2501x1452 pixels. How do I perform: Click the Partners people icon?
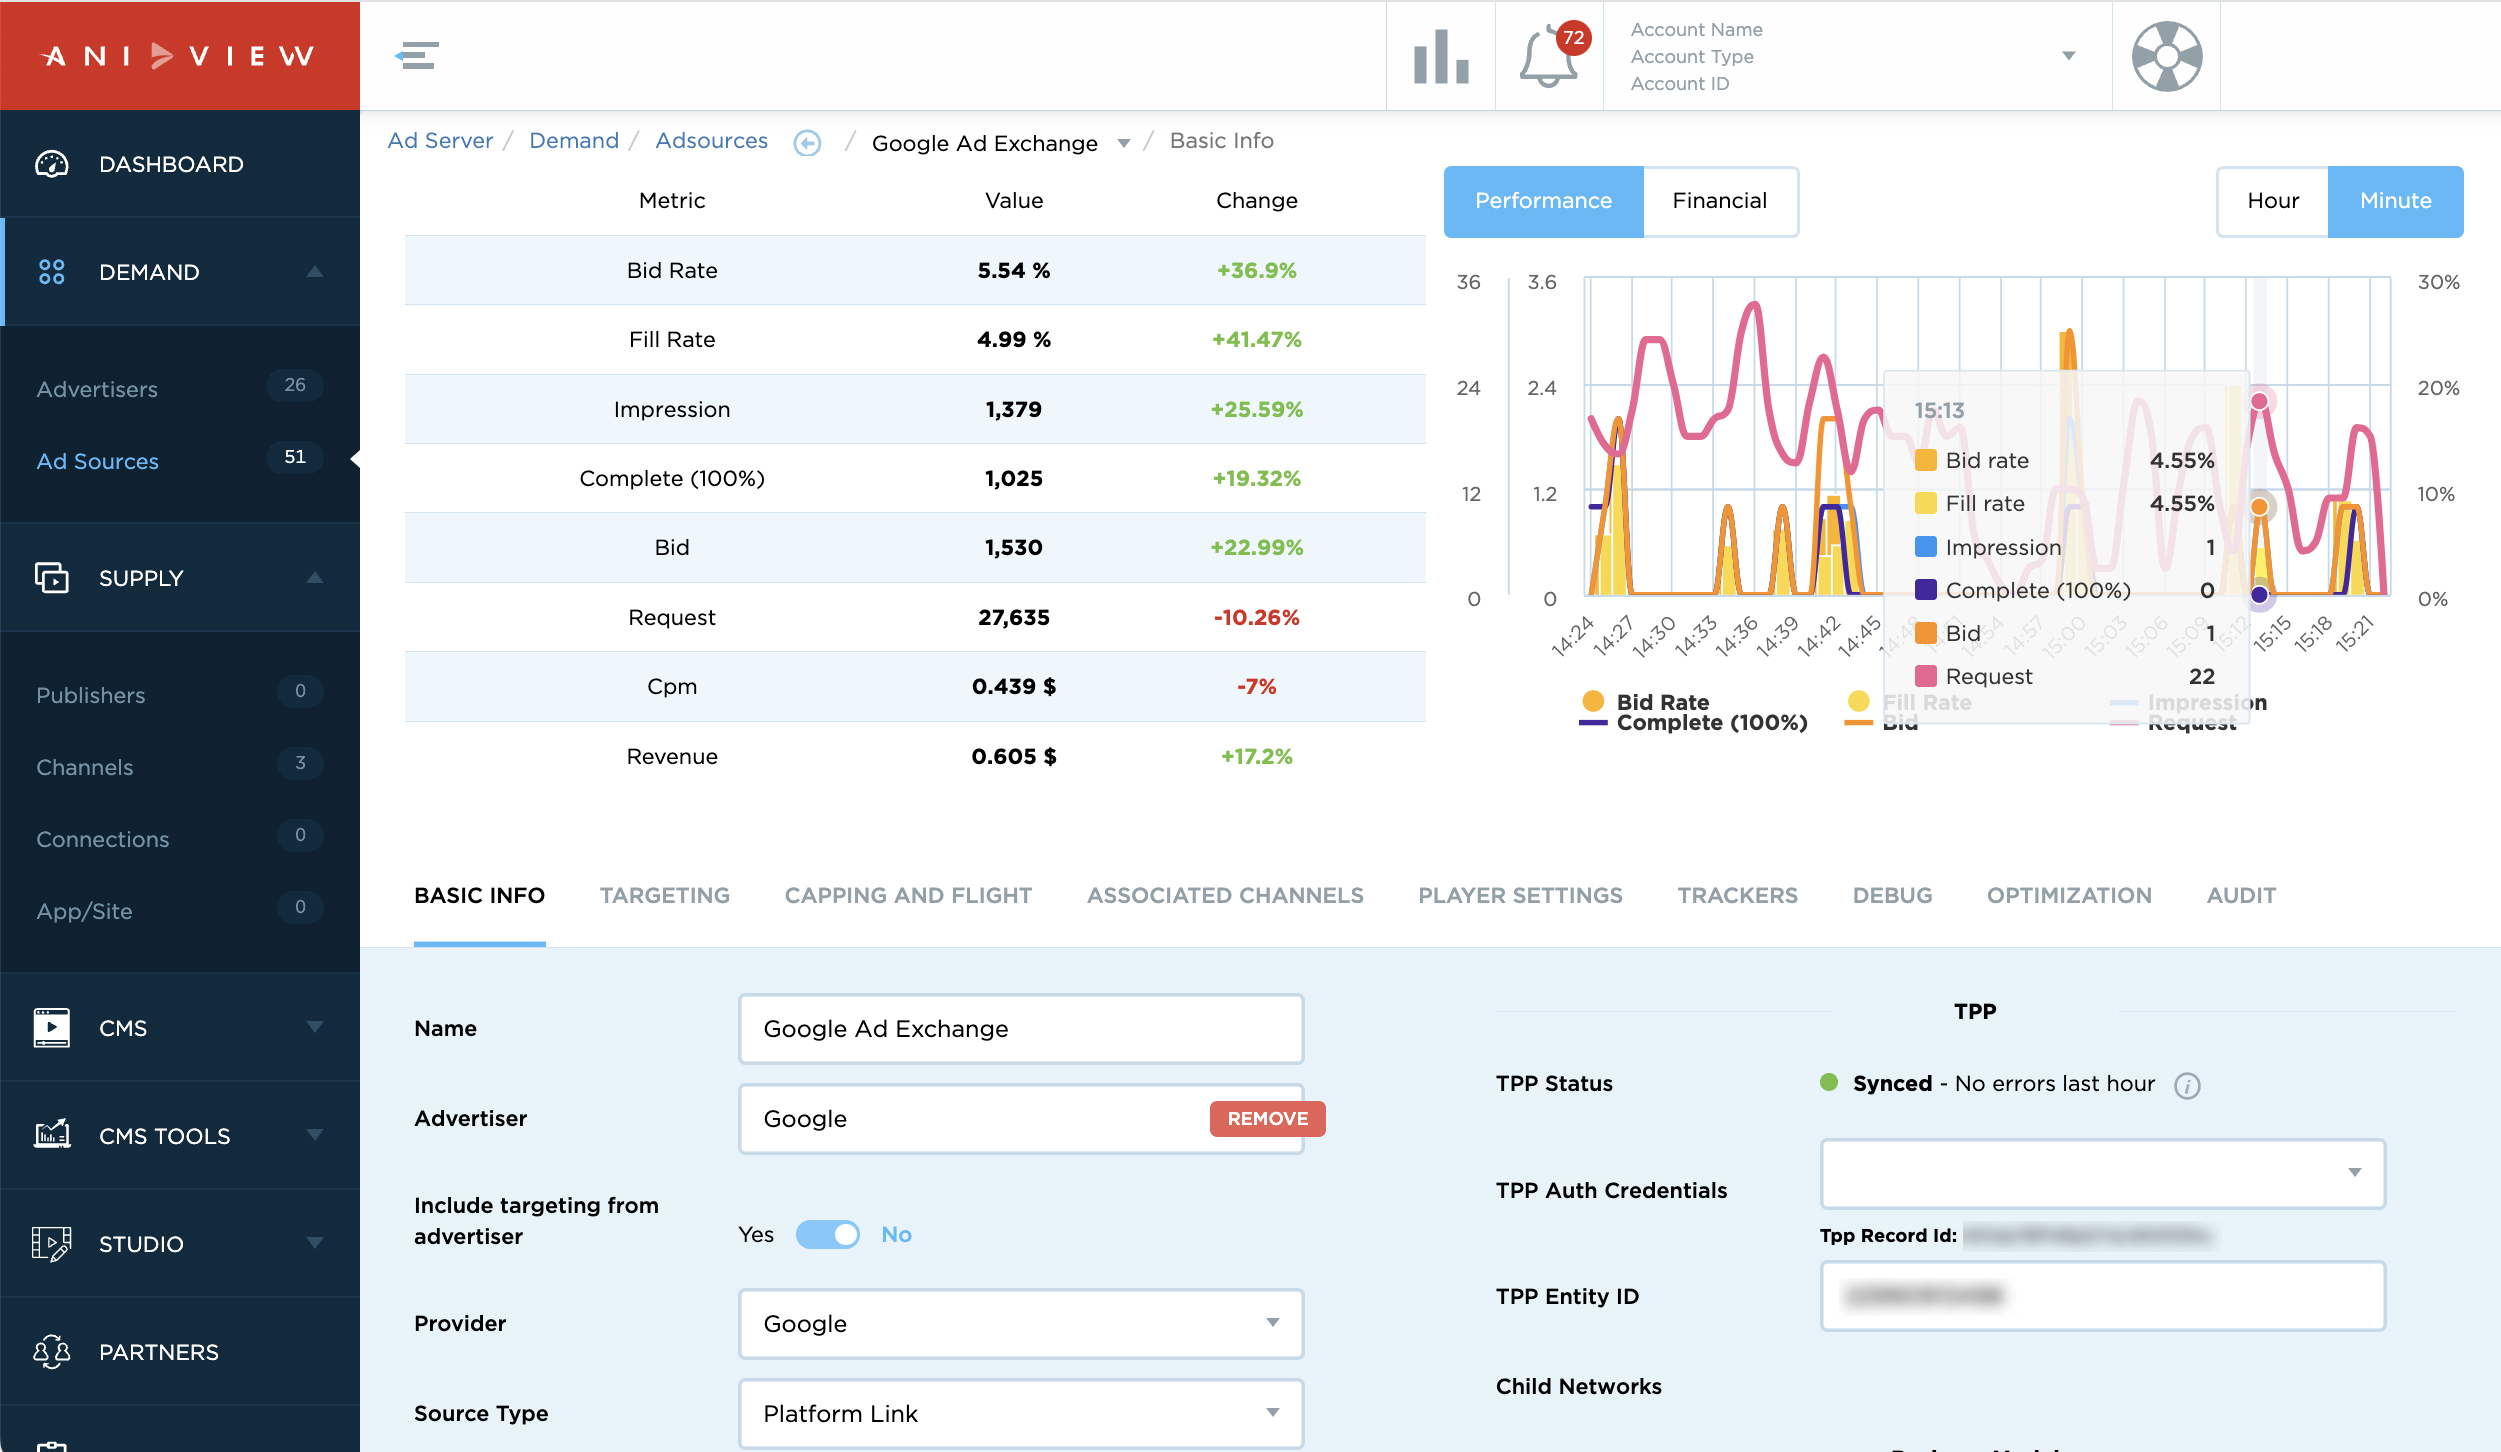52,1352
